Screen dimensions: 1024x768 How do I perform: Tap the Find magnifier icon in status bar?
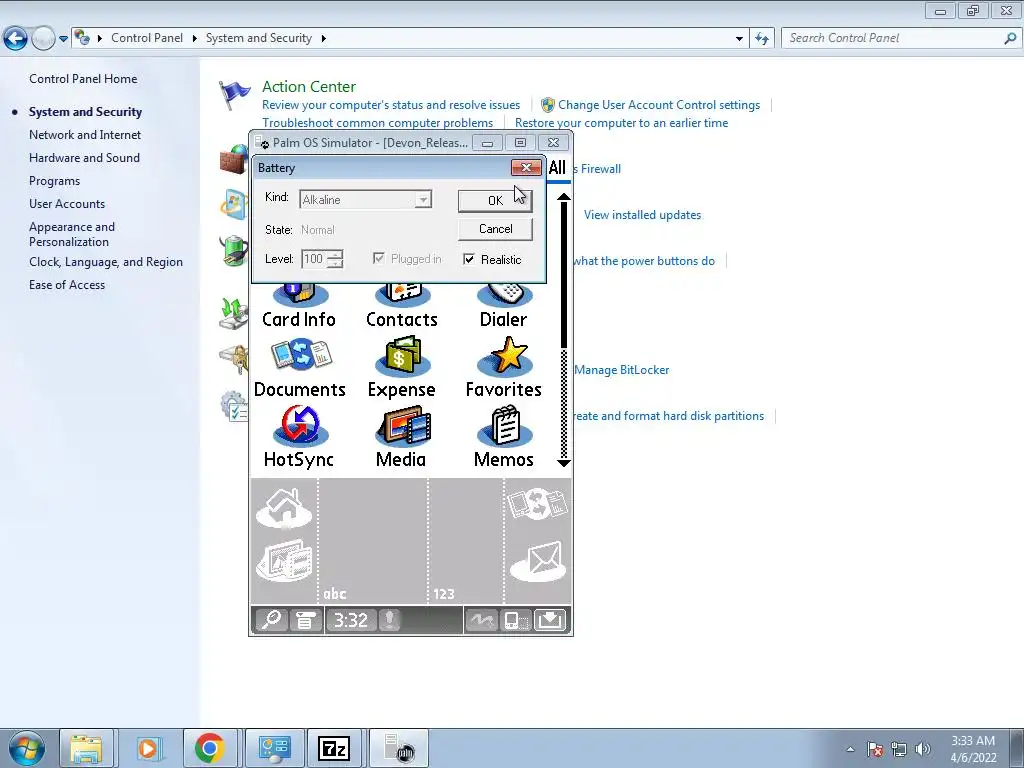271,620
